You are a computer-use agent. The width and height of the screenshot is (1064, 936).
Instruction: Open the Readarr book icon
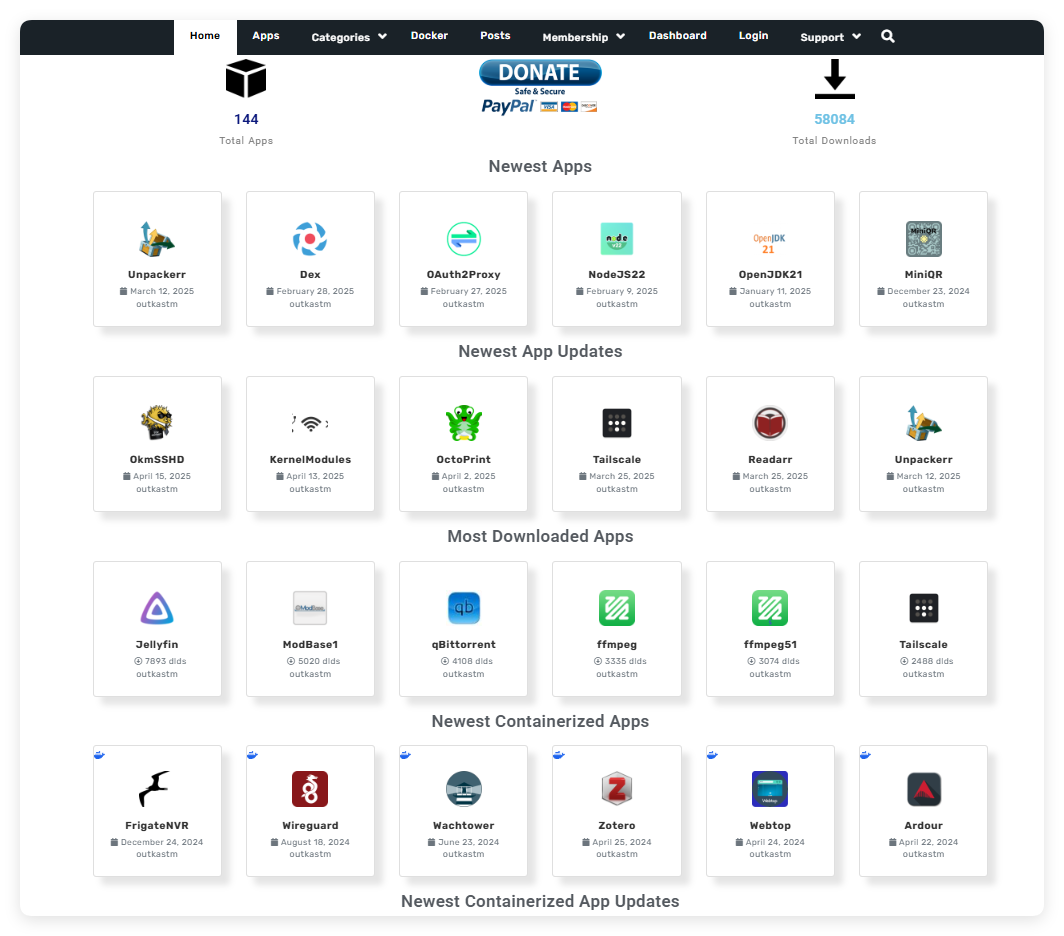pos(770,423)
